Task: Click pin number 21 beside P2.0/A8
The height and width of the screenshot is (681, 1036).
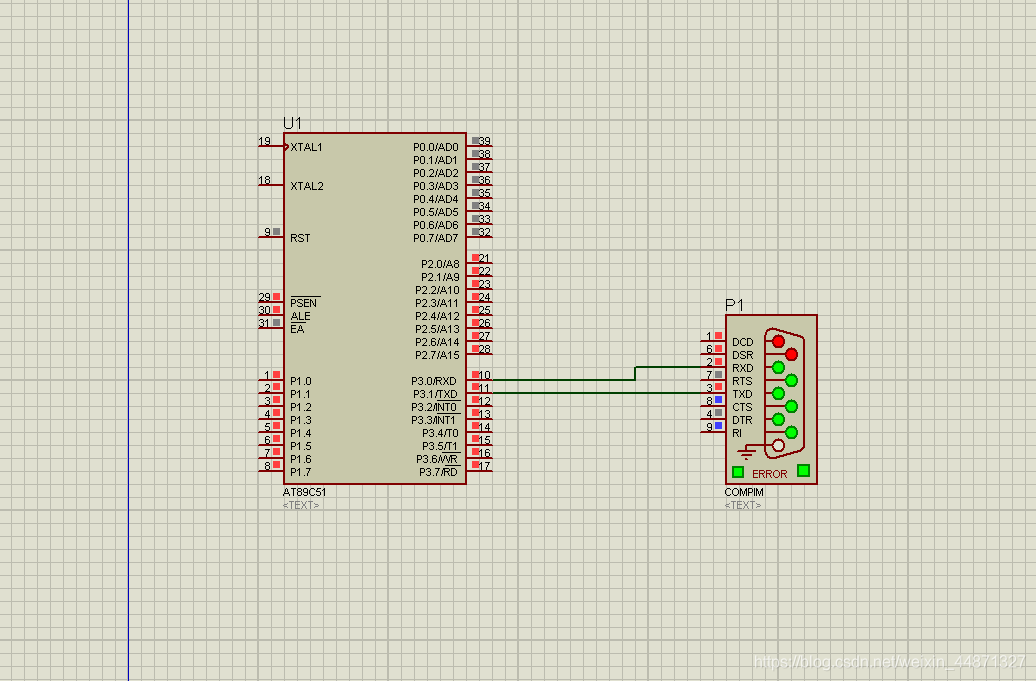Action: [485, 259]
